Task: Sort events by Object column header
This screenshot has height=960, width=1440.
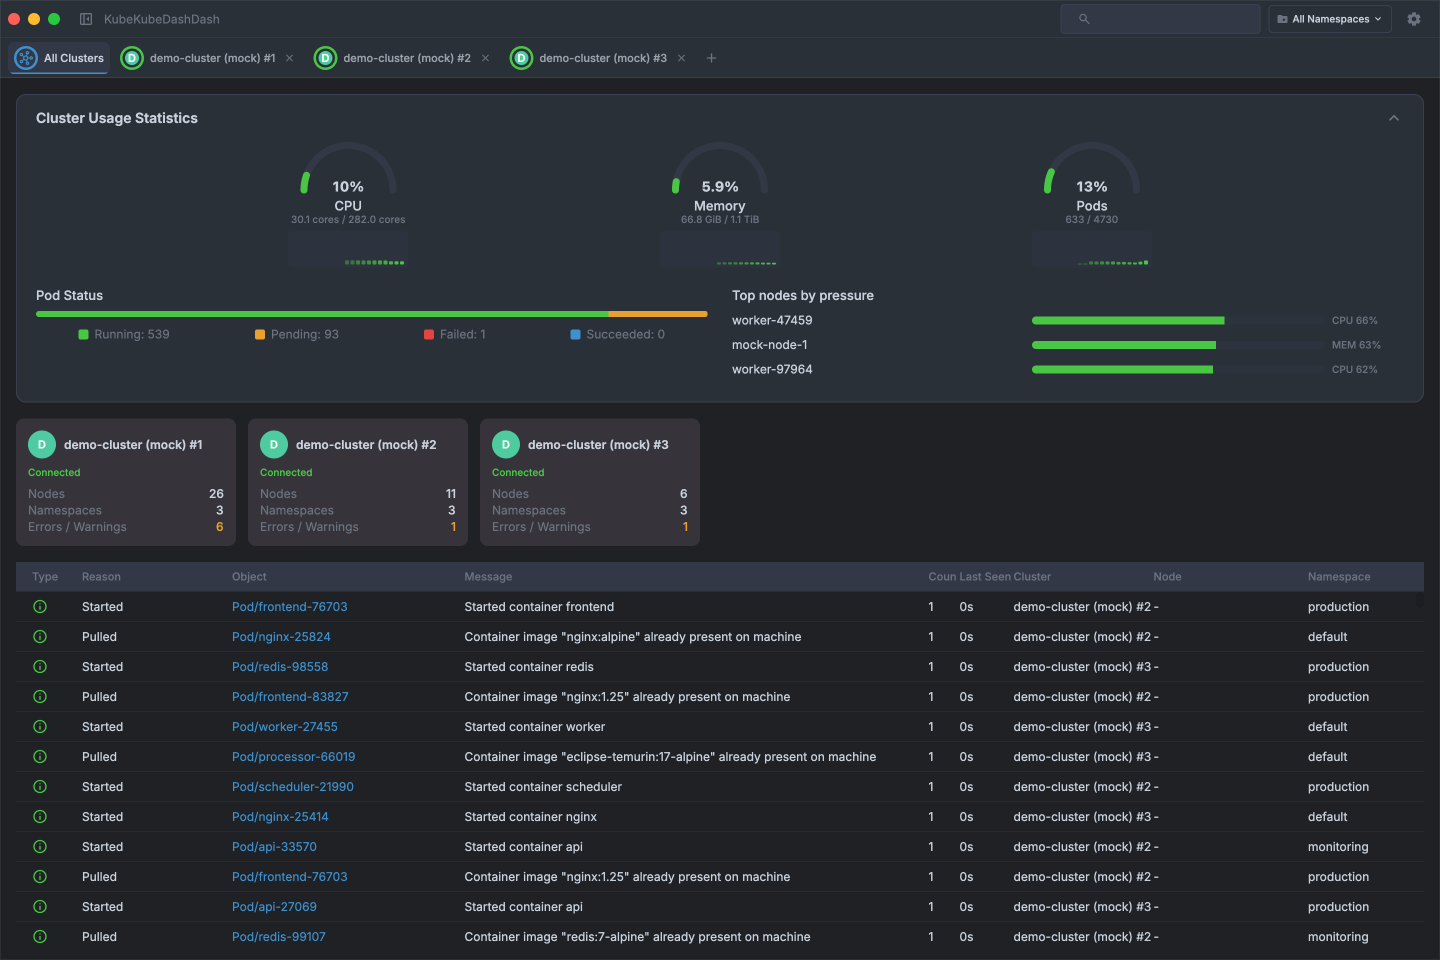Action: click(249, 577)
